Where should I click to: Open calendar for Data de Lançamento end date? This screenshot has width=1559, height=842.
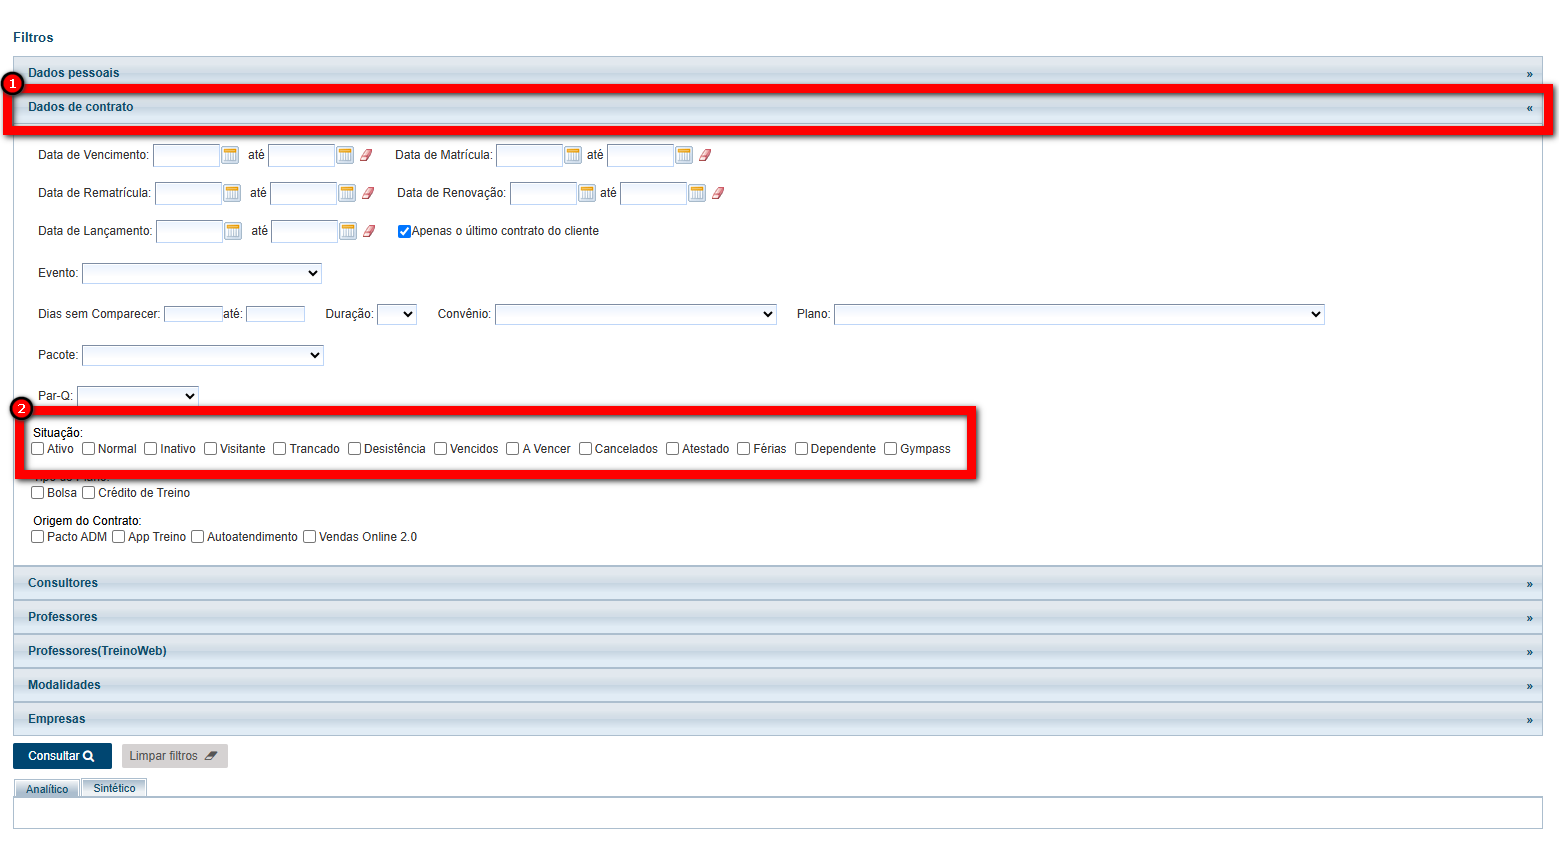(348, 231)
